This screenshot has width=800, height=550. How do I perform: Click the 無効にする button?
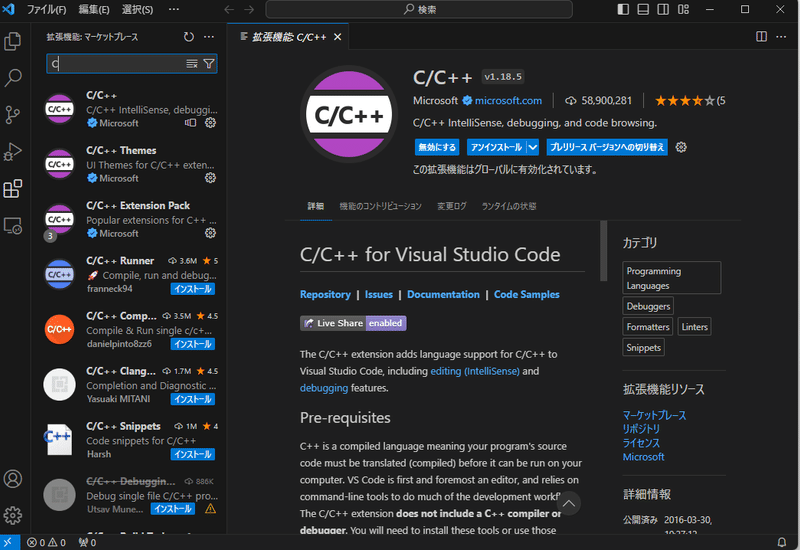tap(437, 147)
